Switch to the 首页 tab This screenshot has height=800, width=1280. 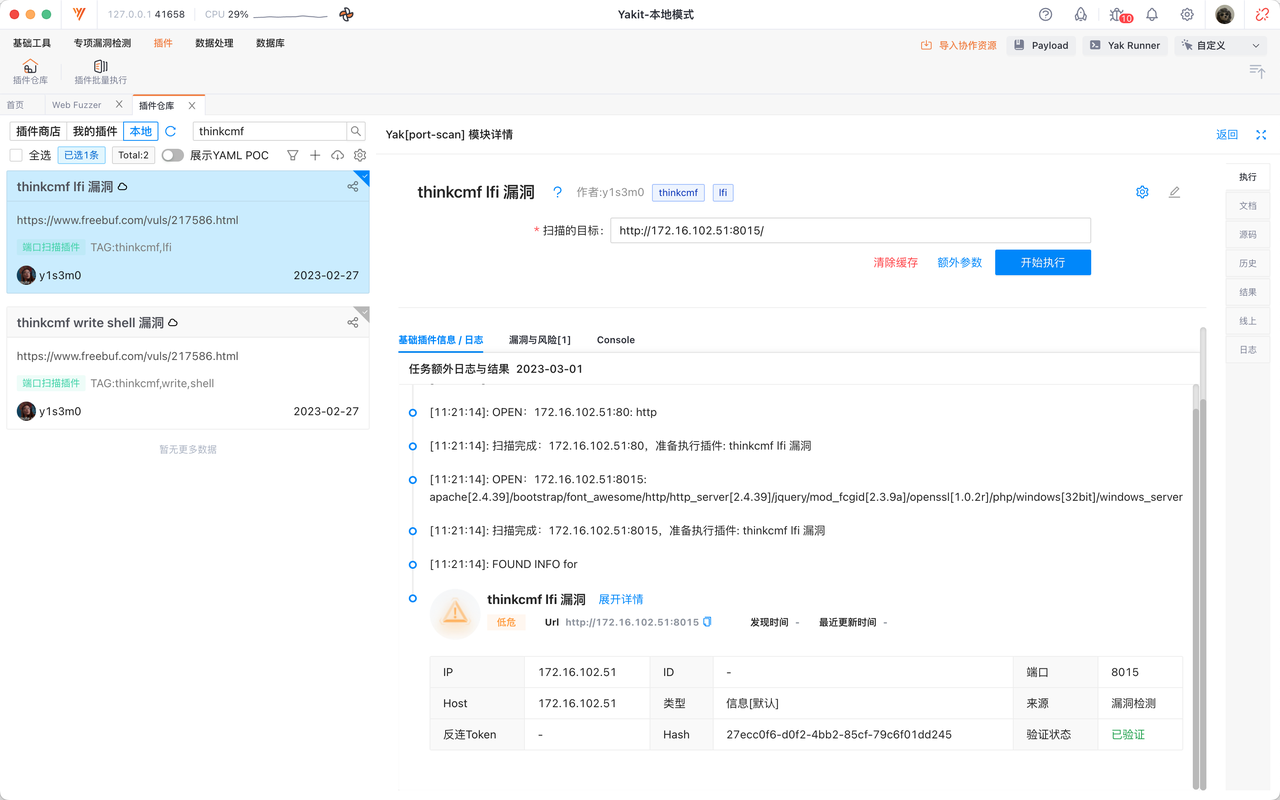(15, 105)
